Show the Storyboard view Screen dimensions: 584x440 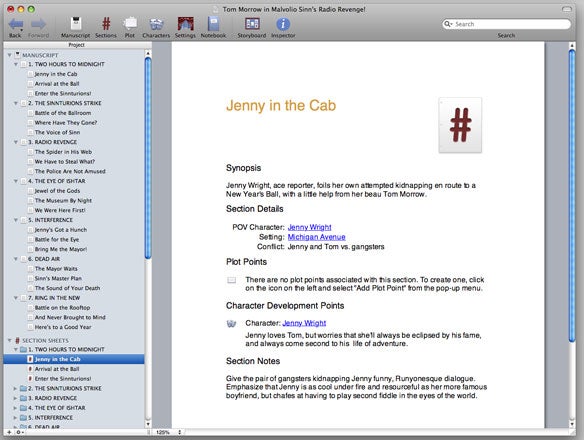point(252,24)
